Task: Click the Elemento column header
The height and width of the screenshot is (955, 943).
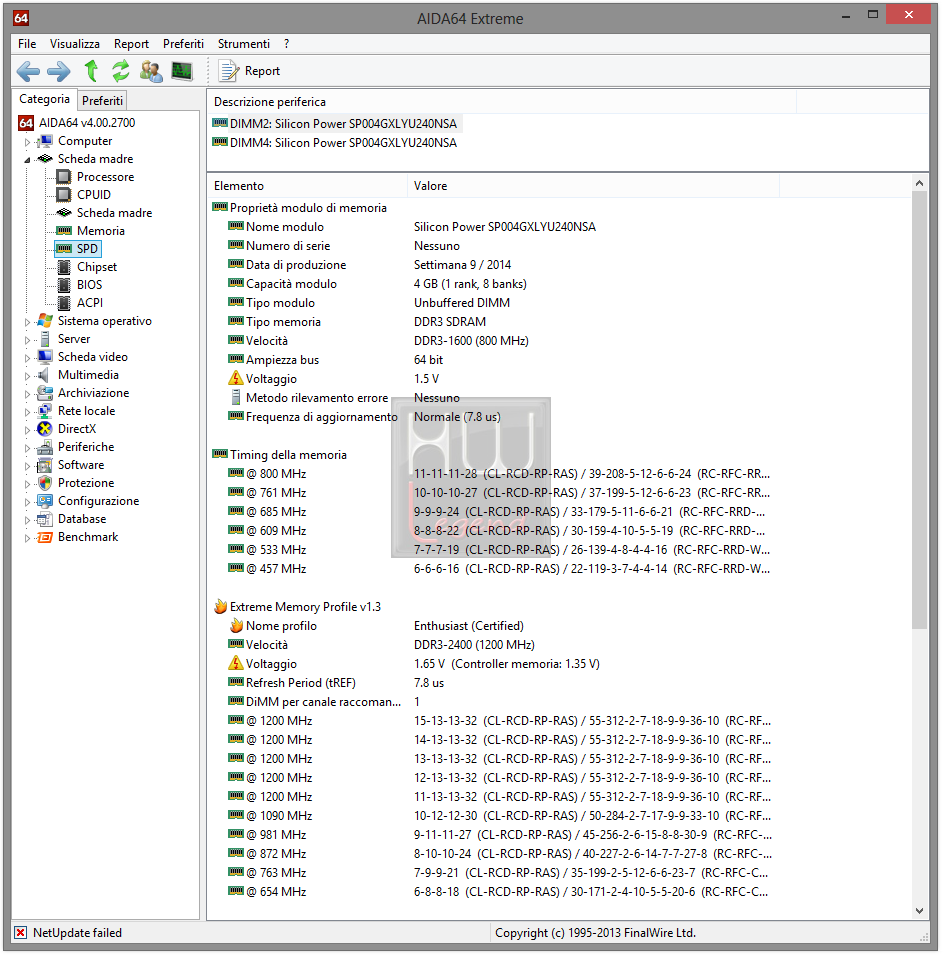Action: coord(308,186)
